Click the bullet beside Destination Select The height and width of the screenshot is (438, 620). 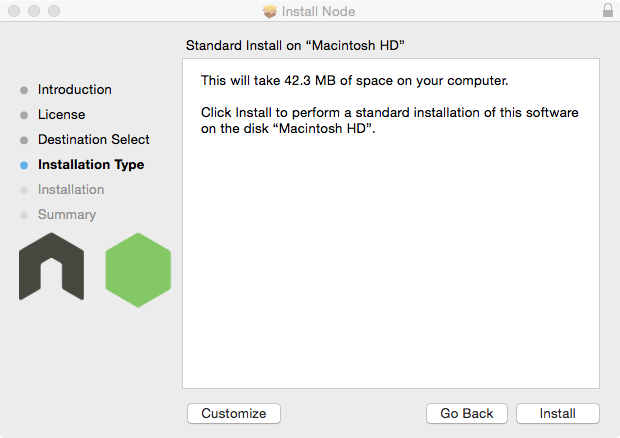tap(24, 140)
